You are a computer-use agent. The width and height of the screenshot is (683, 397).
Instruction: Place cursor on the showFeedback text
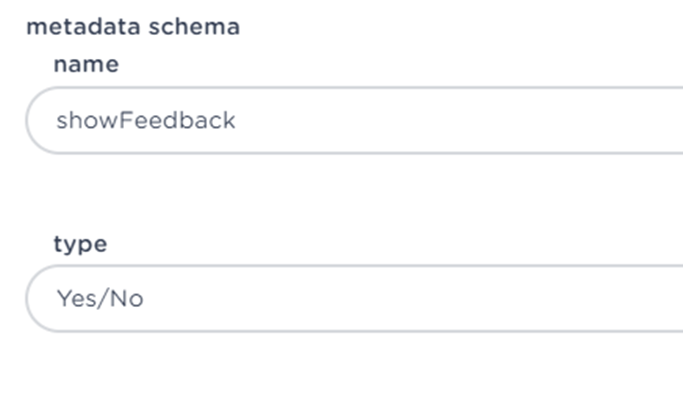(146, 120)
